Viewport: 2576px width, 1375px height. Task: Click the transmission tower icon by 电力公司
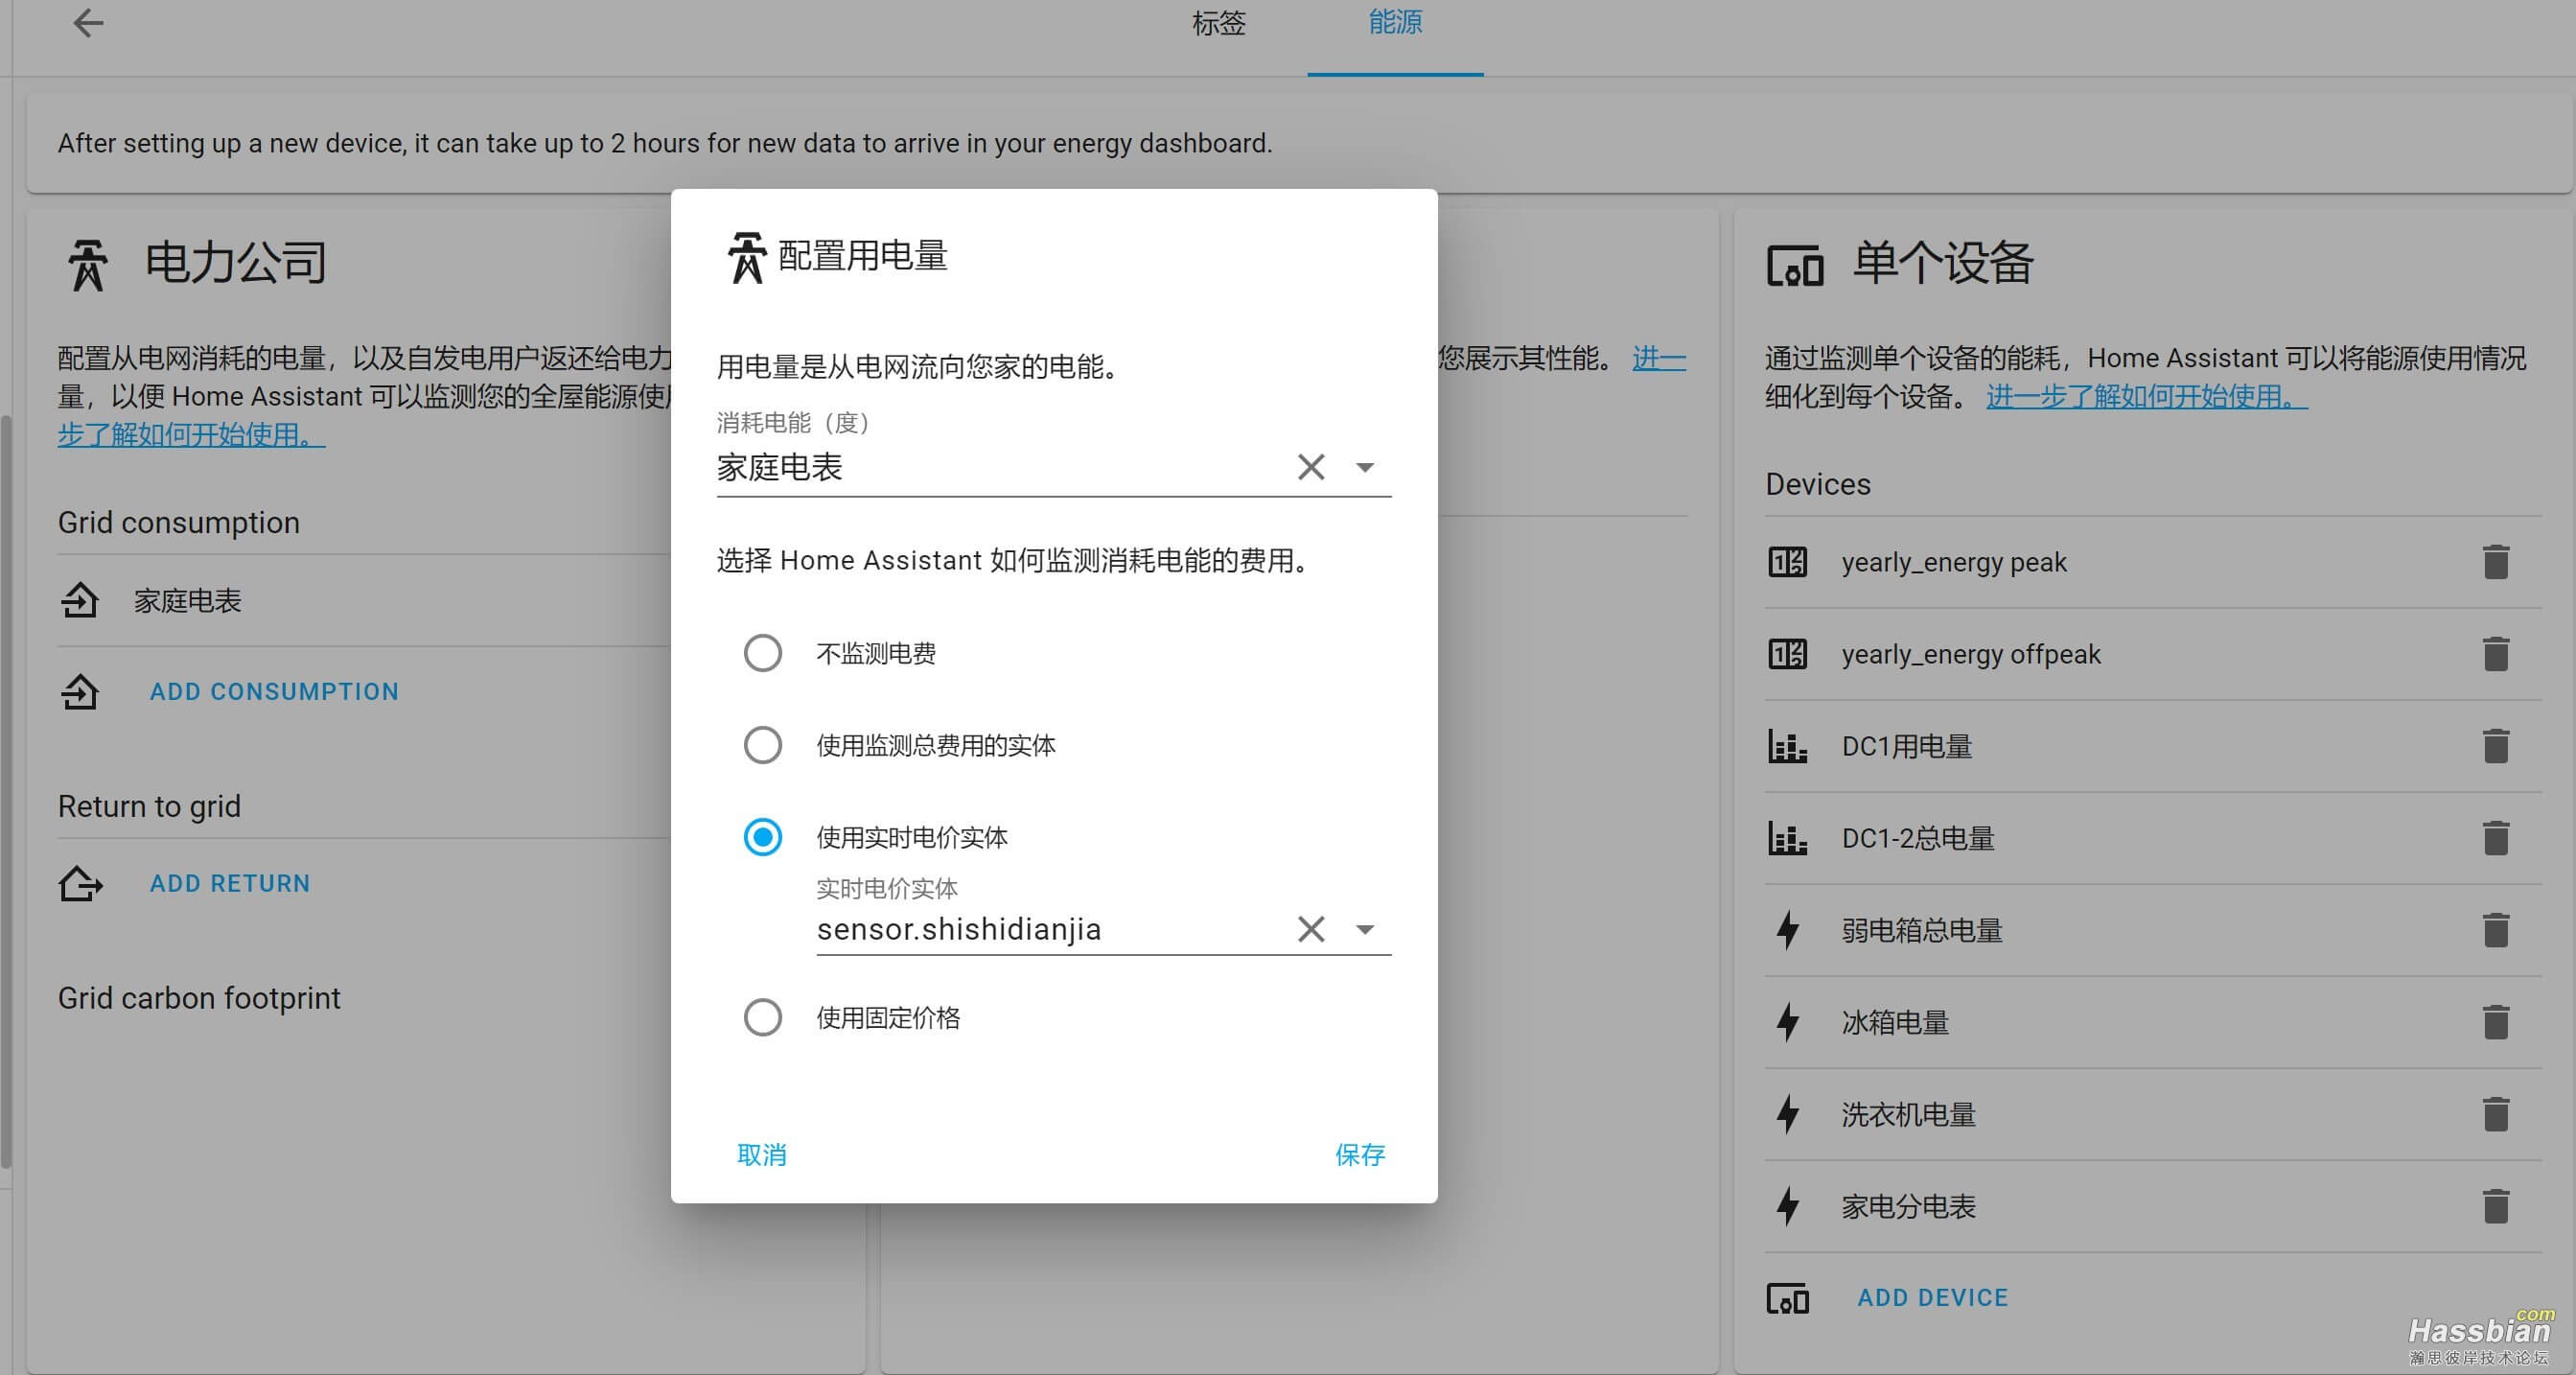click(x=88, y=265)
